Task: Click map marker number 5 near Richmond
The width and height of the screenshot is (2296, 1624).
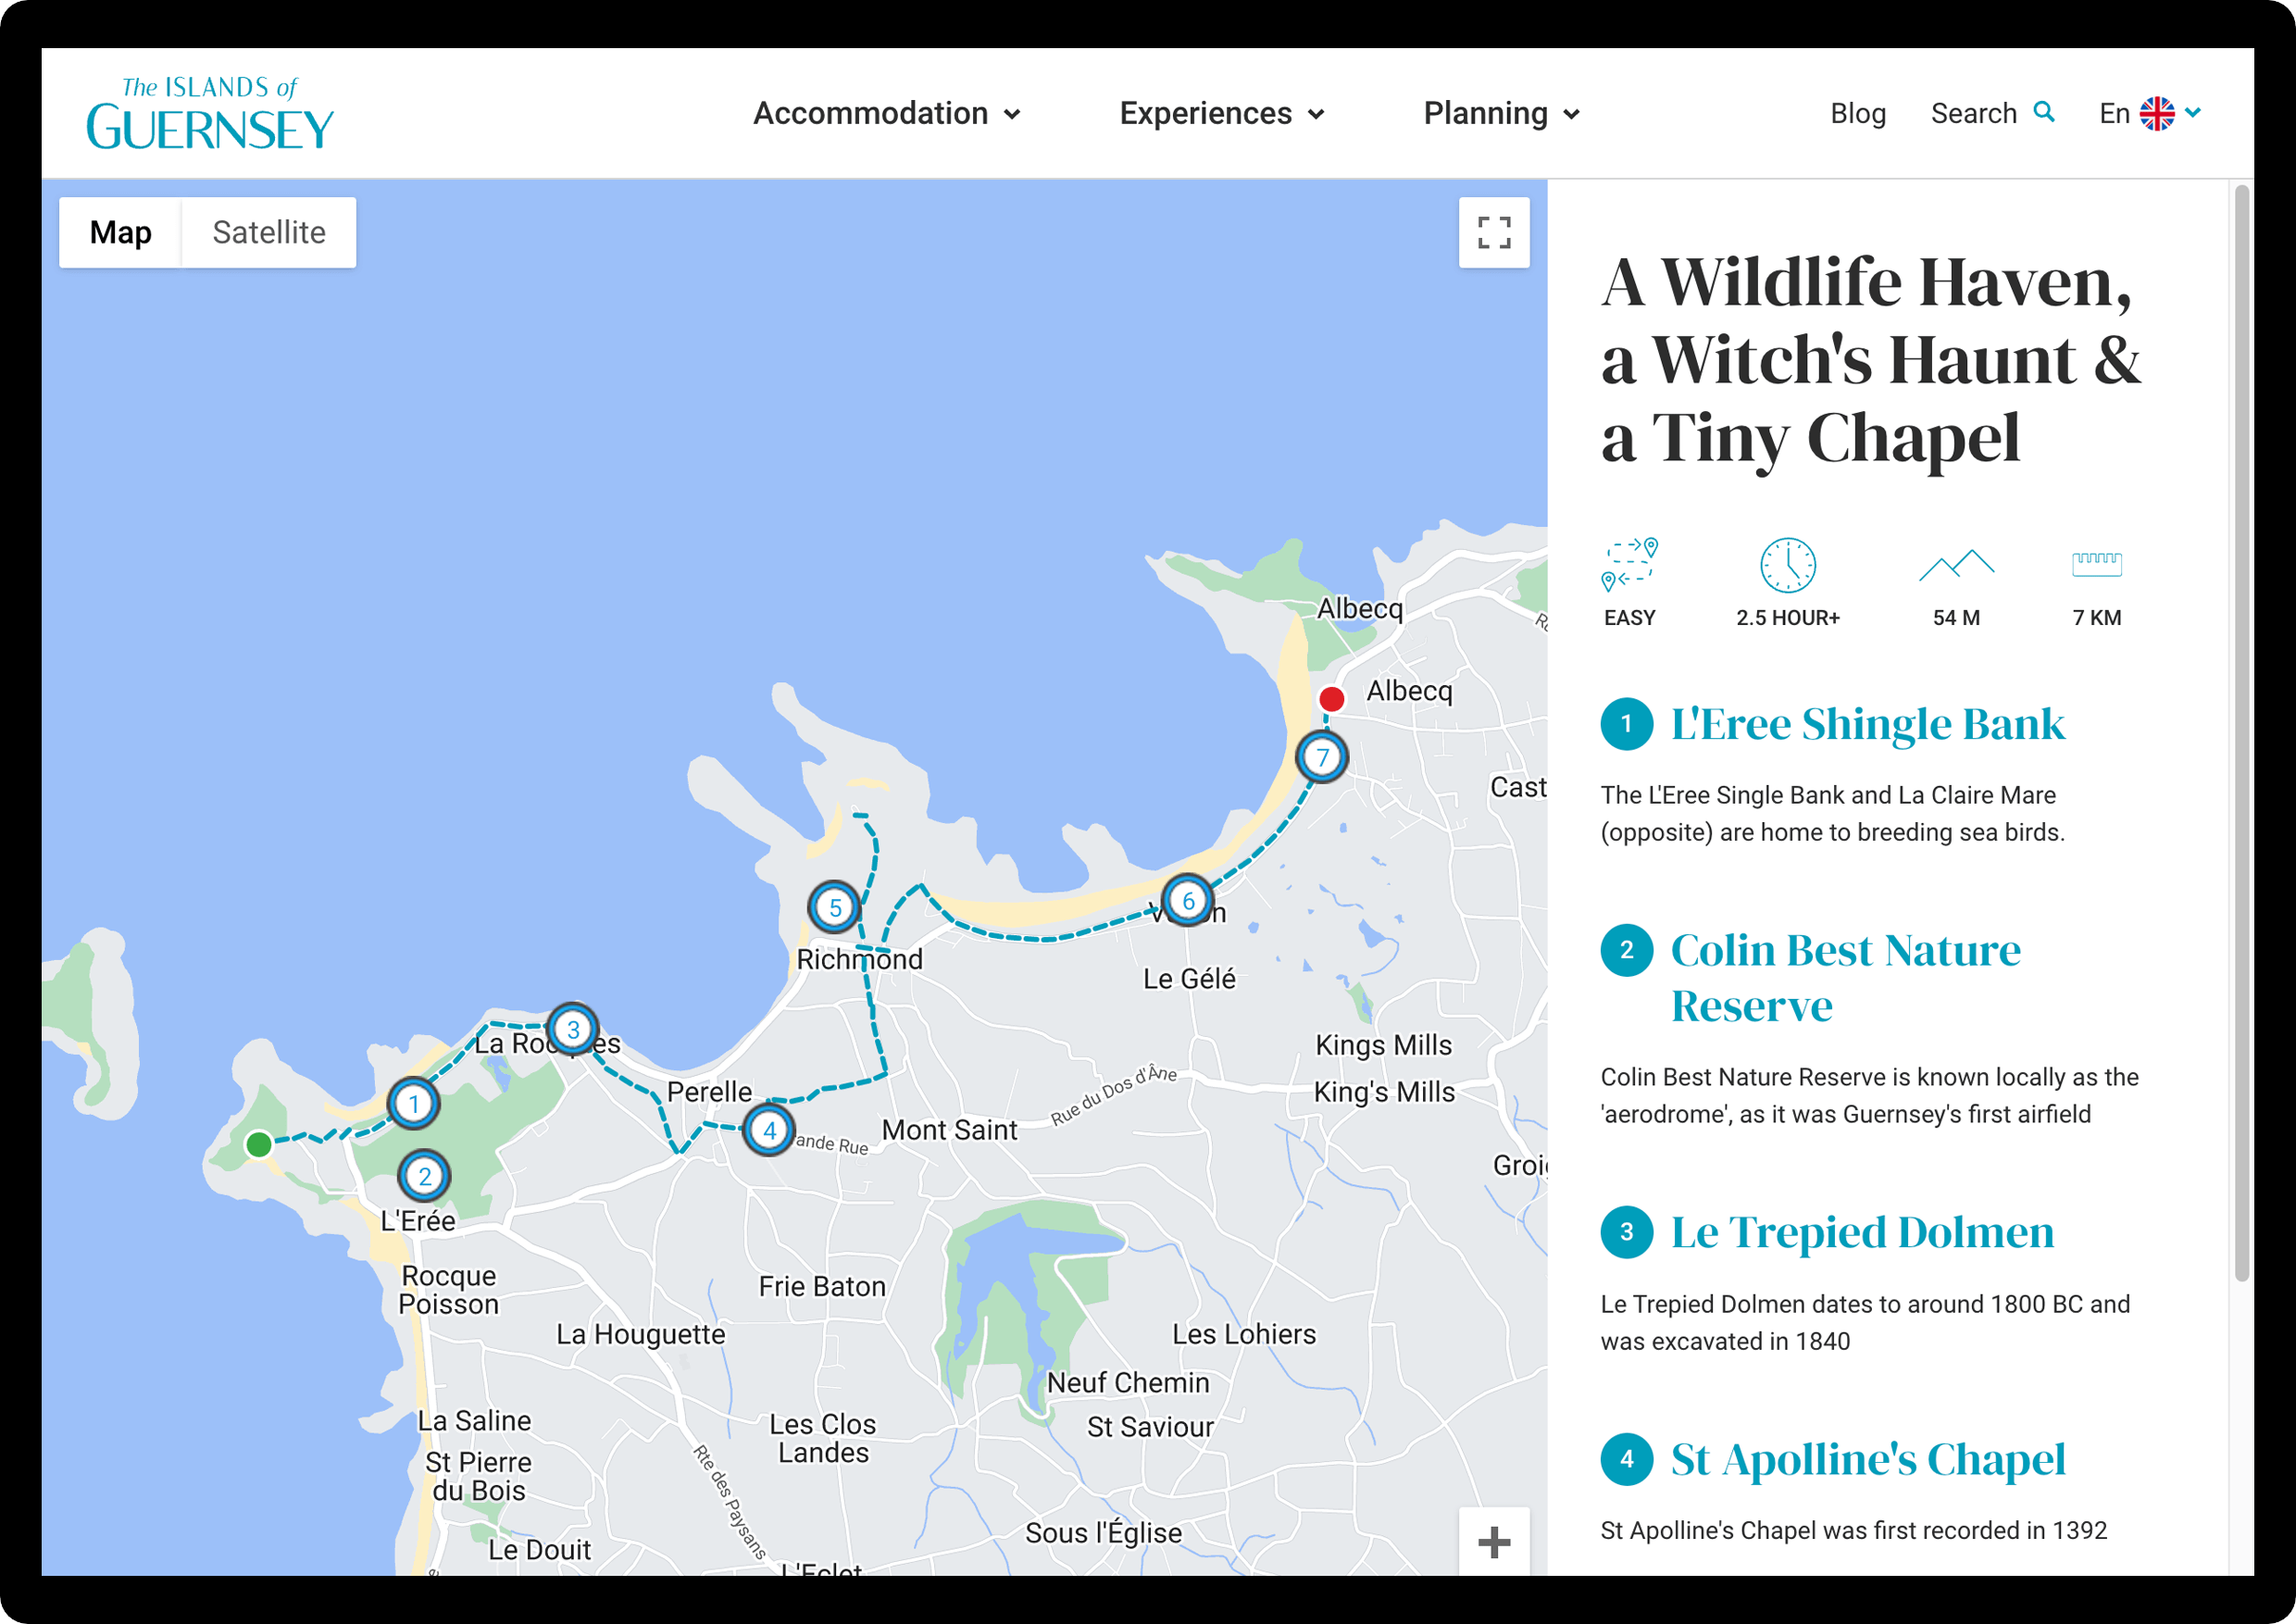Action: click(834, 908)
